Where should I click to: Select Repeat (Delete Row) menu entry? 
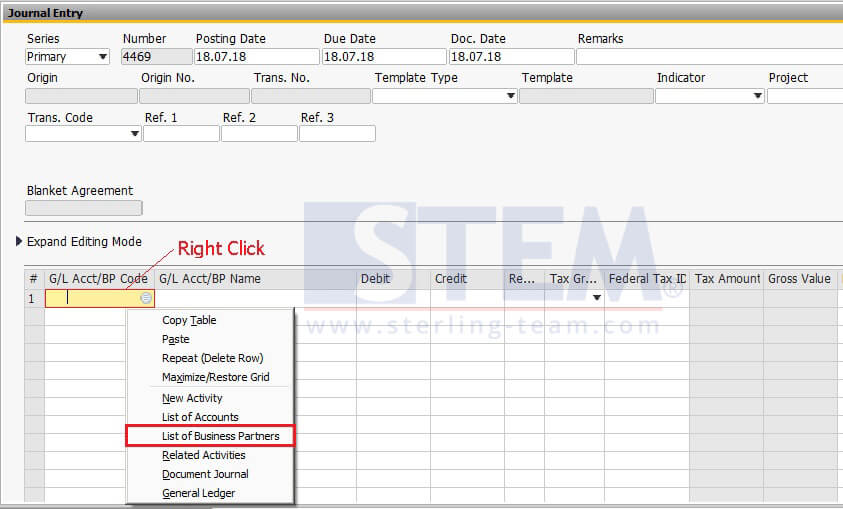212,358
